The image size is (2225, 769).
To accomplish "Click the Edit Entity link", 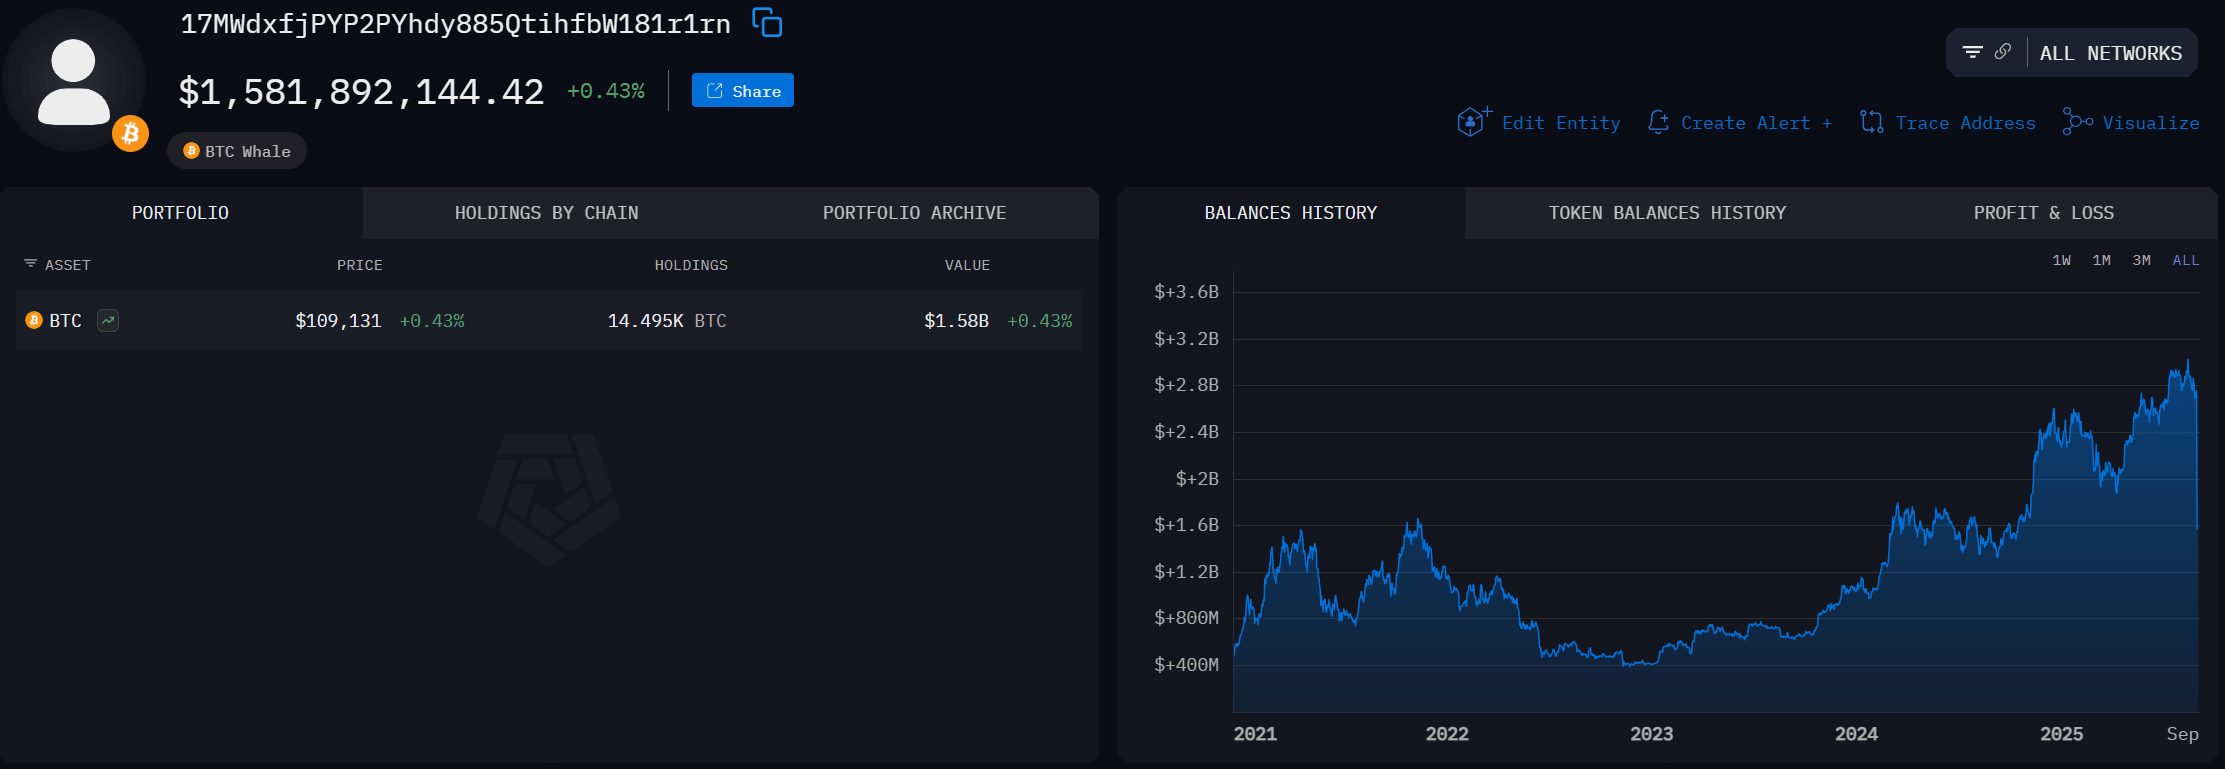I will pos(1561,123).
